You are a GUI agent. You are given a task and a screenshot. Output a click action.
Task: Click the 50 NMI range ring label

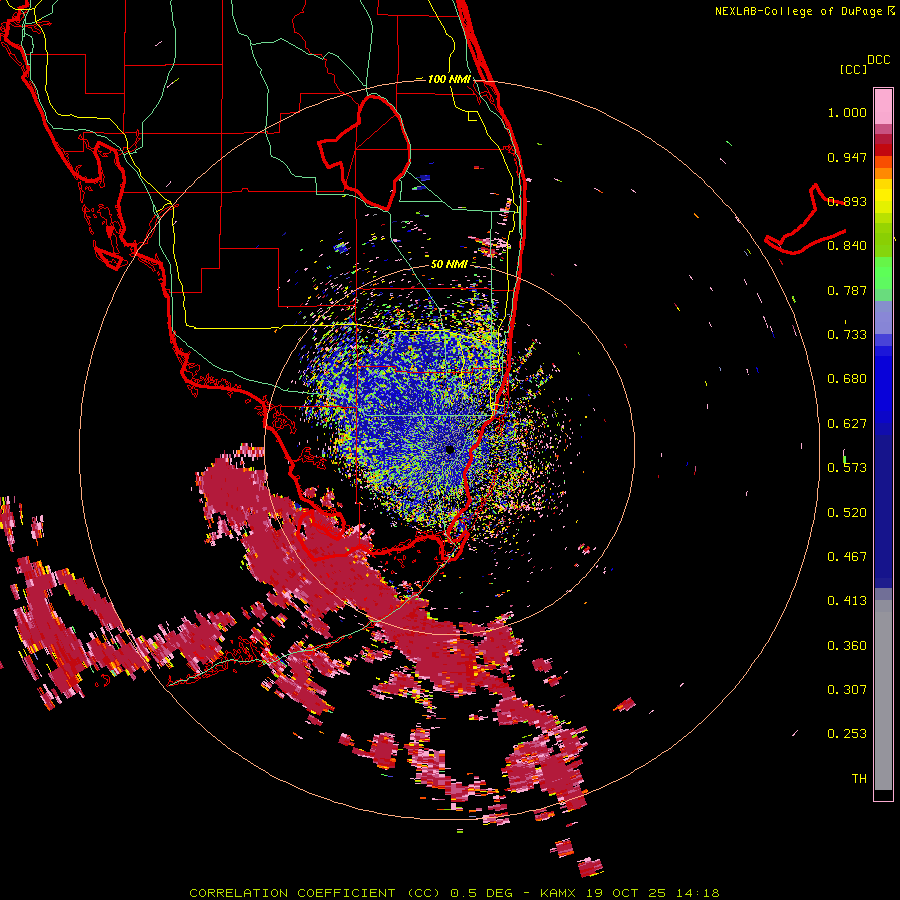click(449, 264)
